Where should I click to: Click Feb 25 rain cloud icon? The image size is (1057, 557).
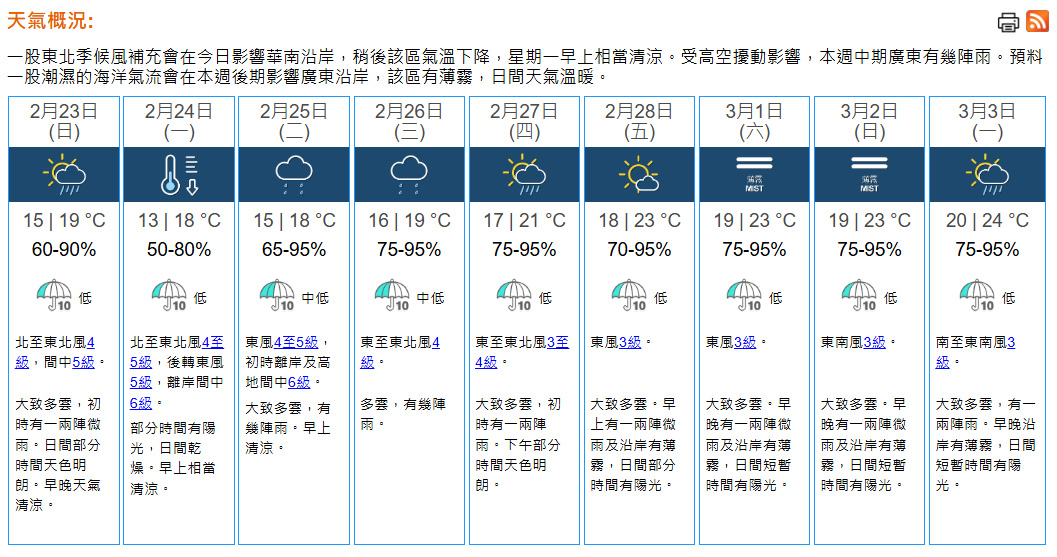tap(294, 174)
